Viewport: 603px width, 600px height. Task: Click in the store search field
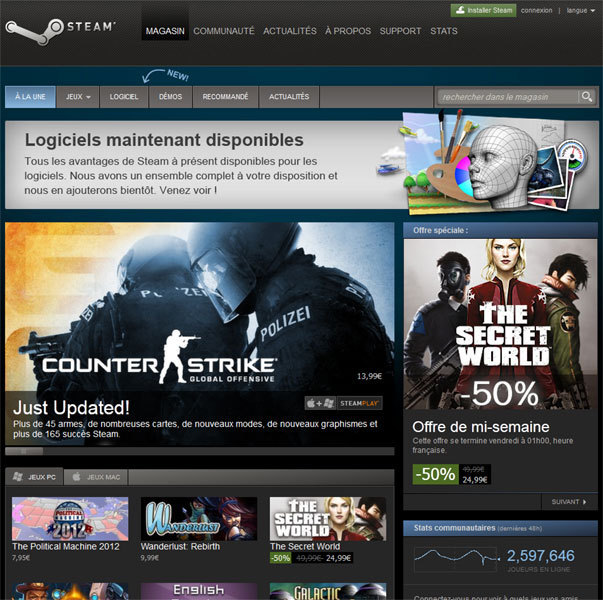point(508,97)
